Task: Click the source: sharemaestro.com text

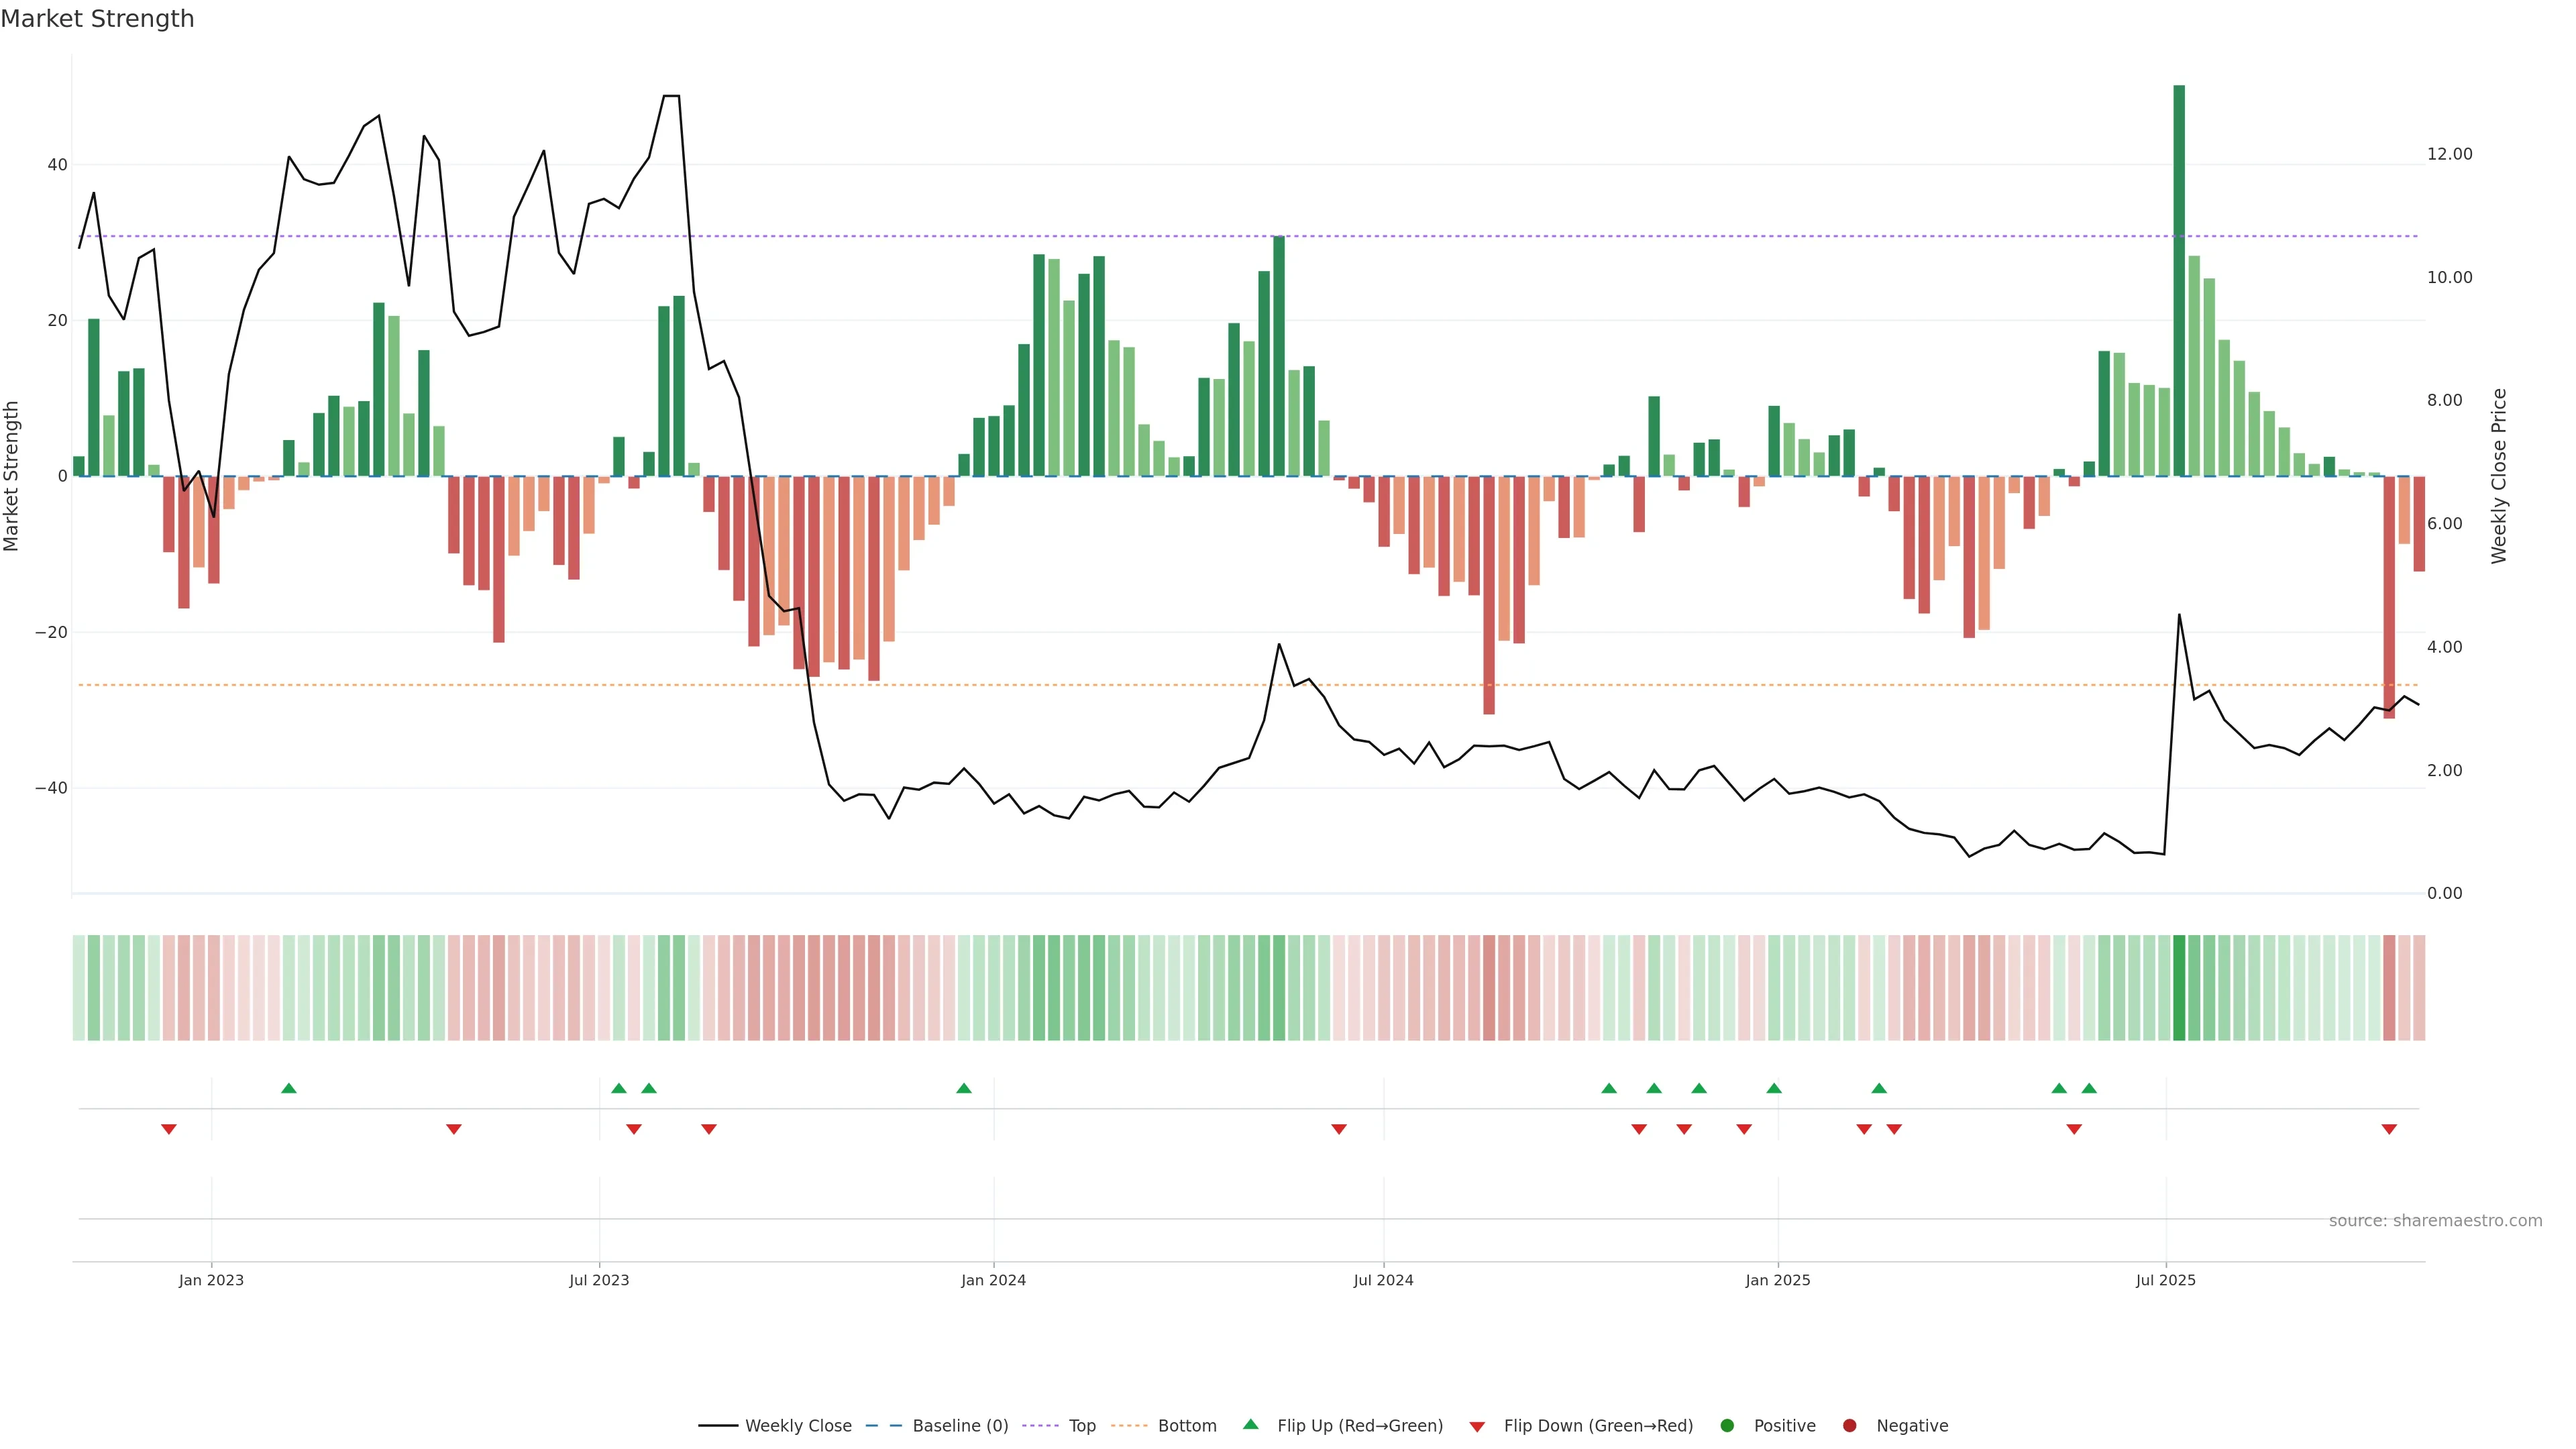Action: (2435, 1221)
